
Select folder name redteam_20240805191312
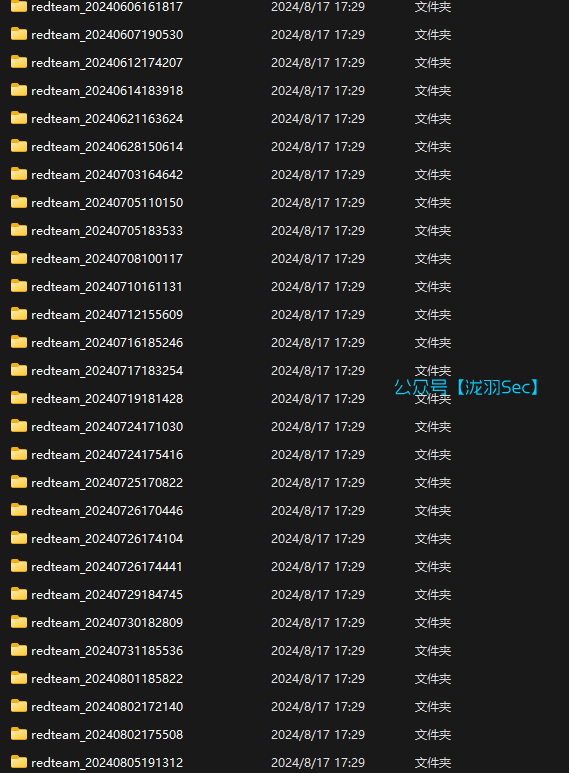click(107, 763)
